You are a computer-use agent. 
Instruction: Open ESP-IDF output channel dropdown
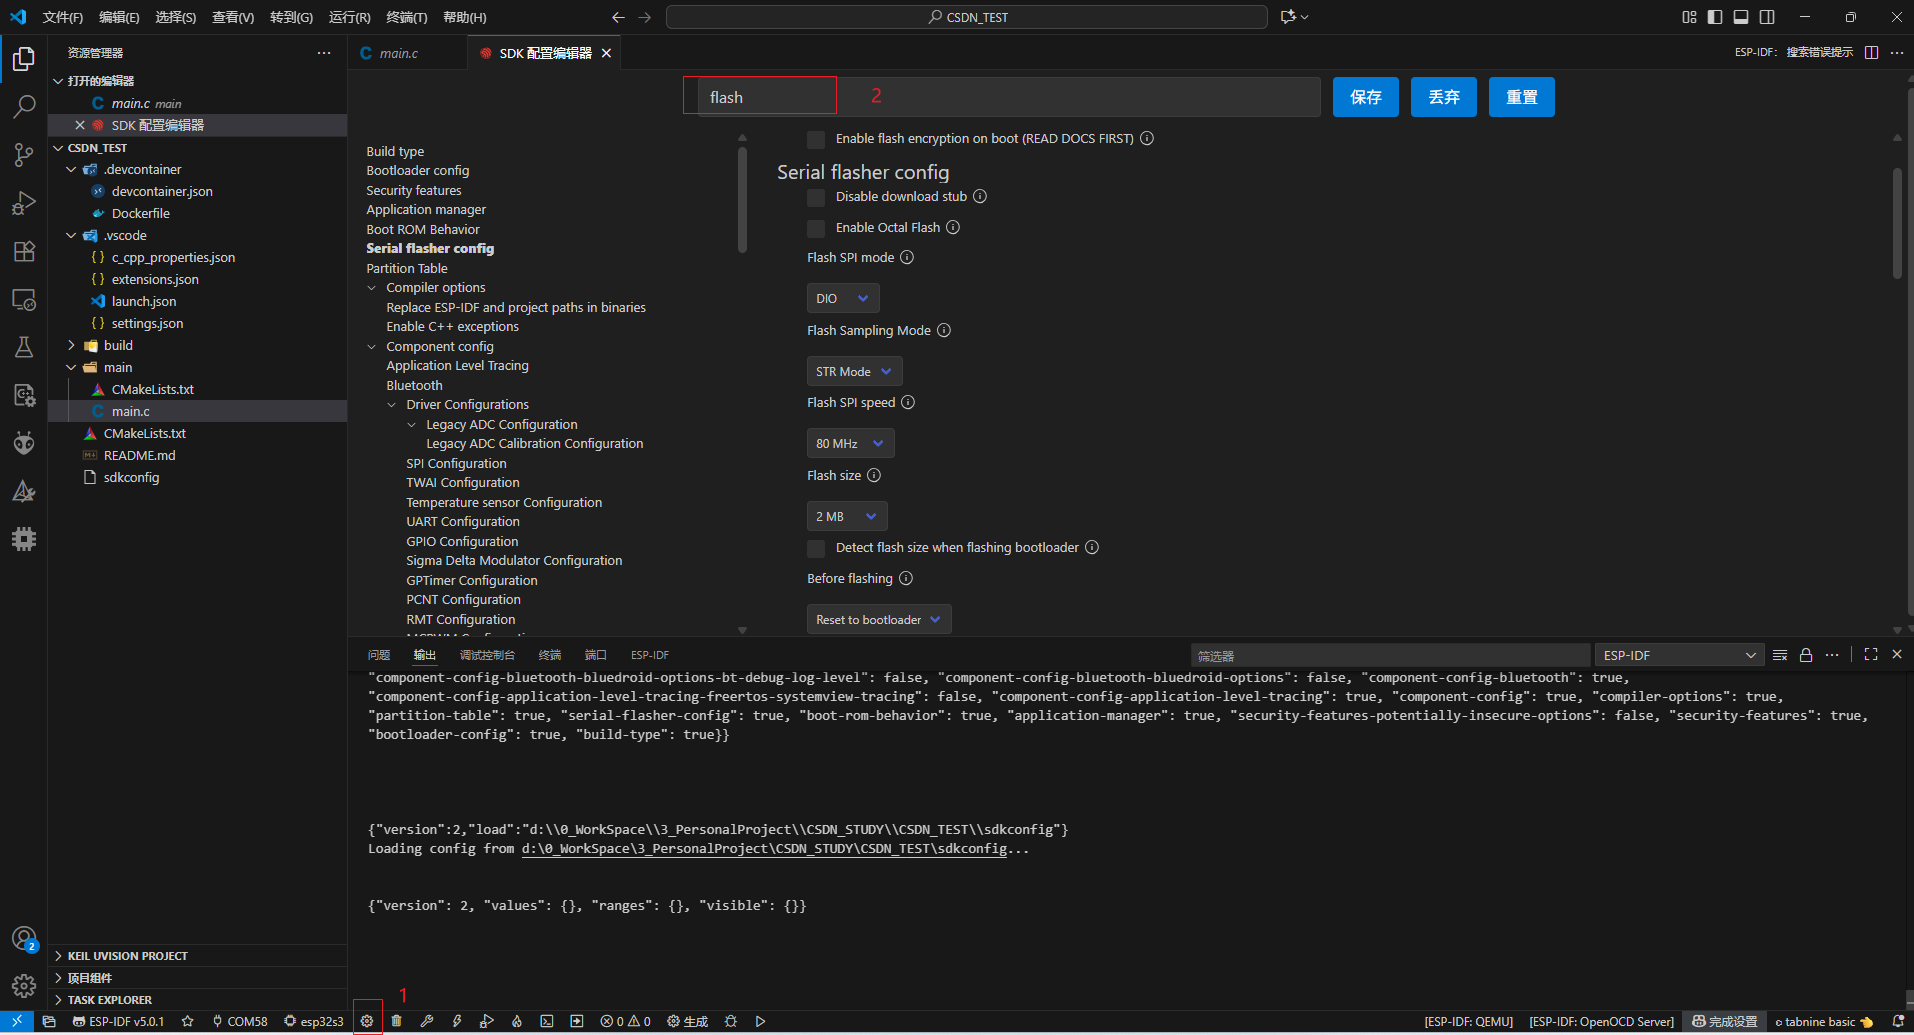pos(1679,655)
